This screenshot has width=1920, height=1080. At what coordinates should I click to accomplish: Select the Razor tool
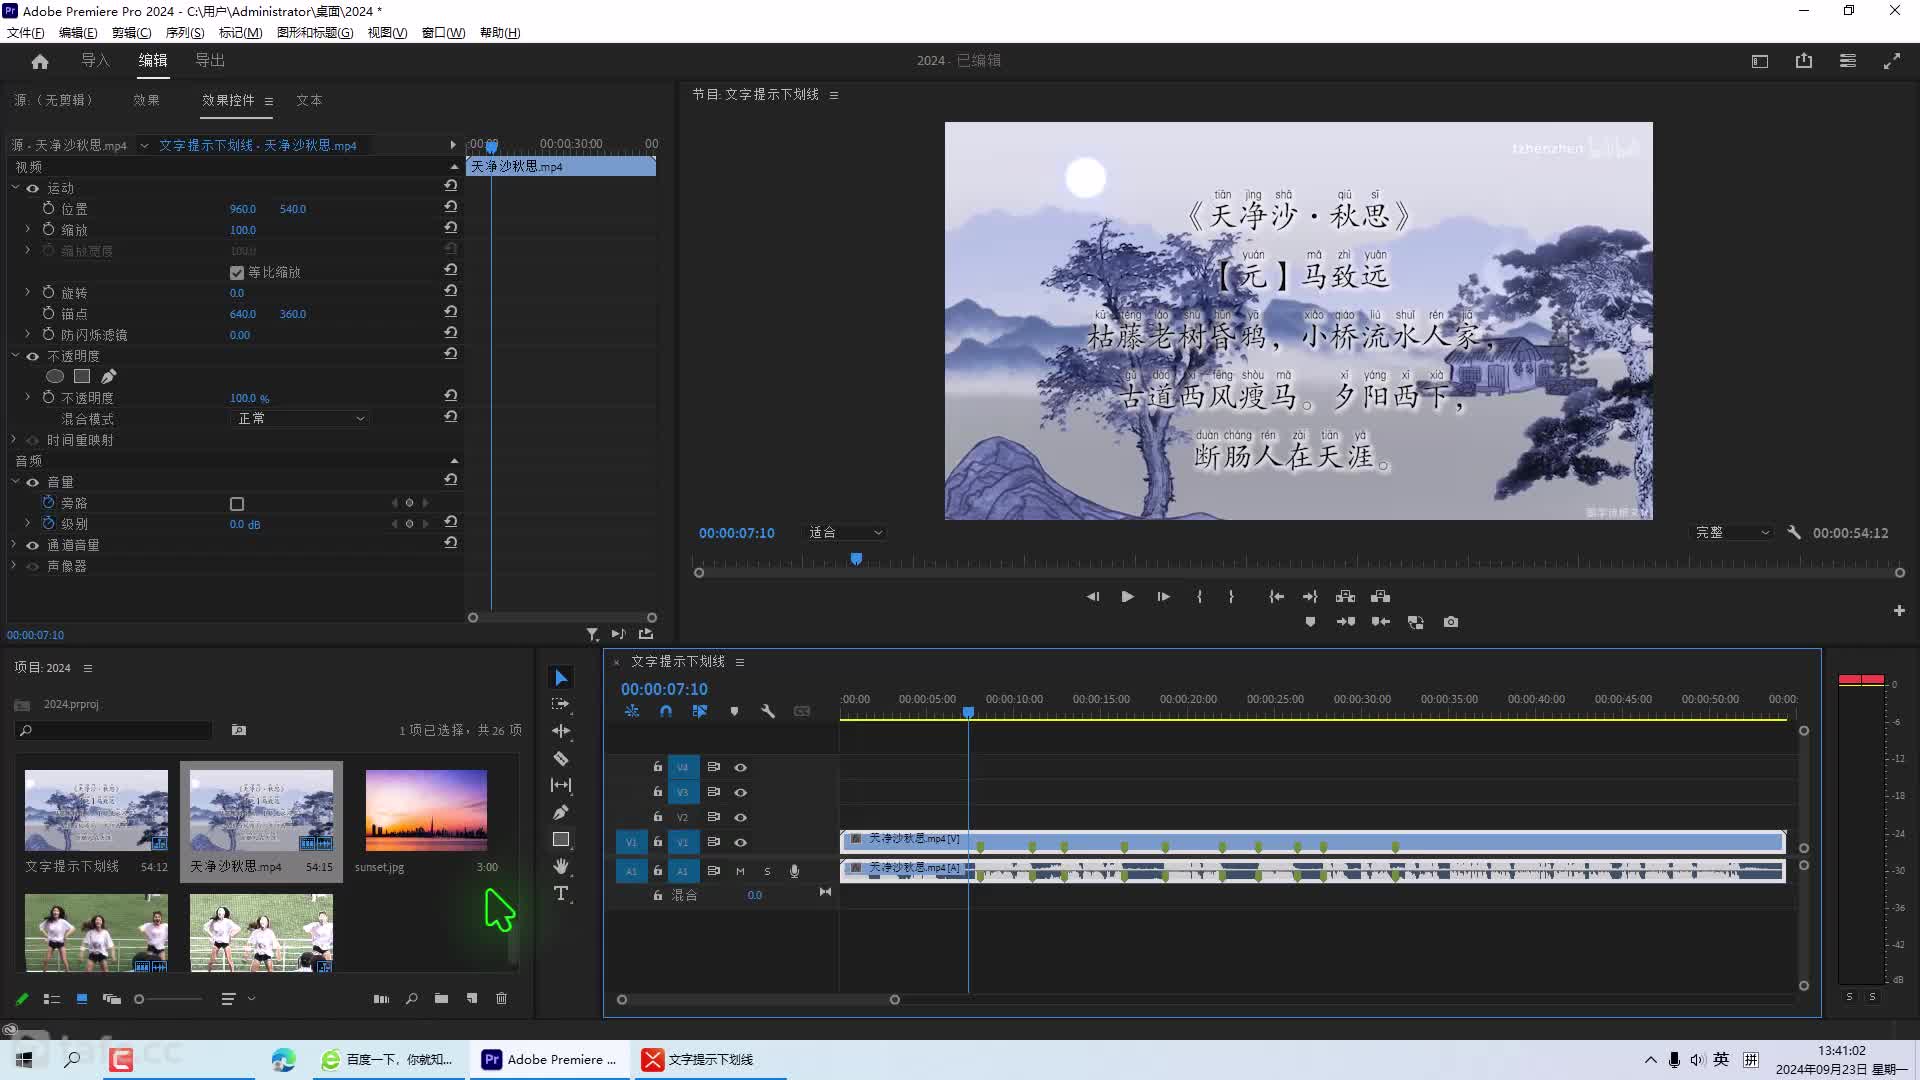(561, 758)
